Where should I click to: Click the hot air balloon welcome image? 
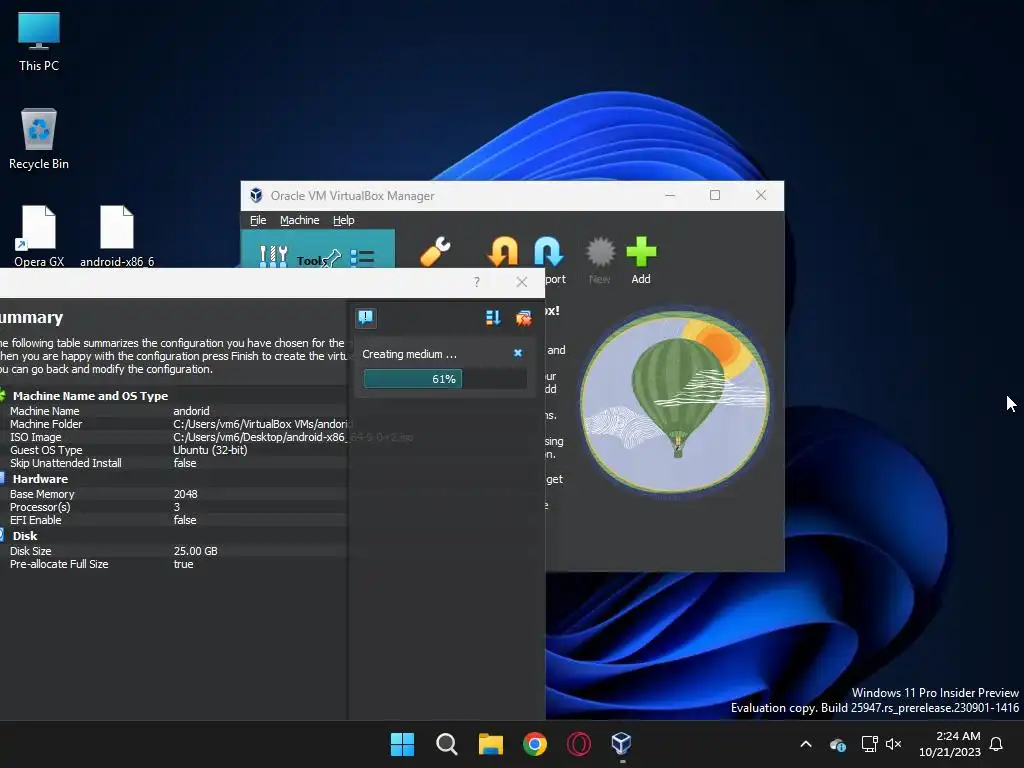click(675, 402)
